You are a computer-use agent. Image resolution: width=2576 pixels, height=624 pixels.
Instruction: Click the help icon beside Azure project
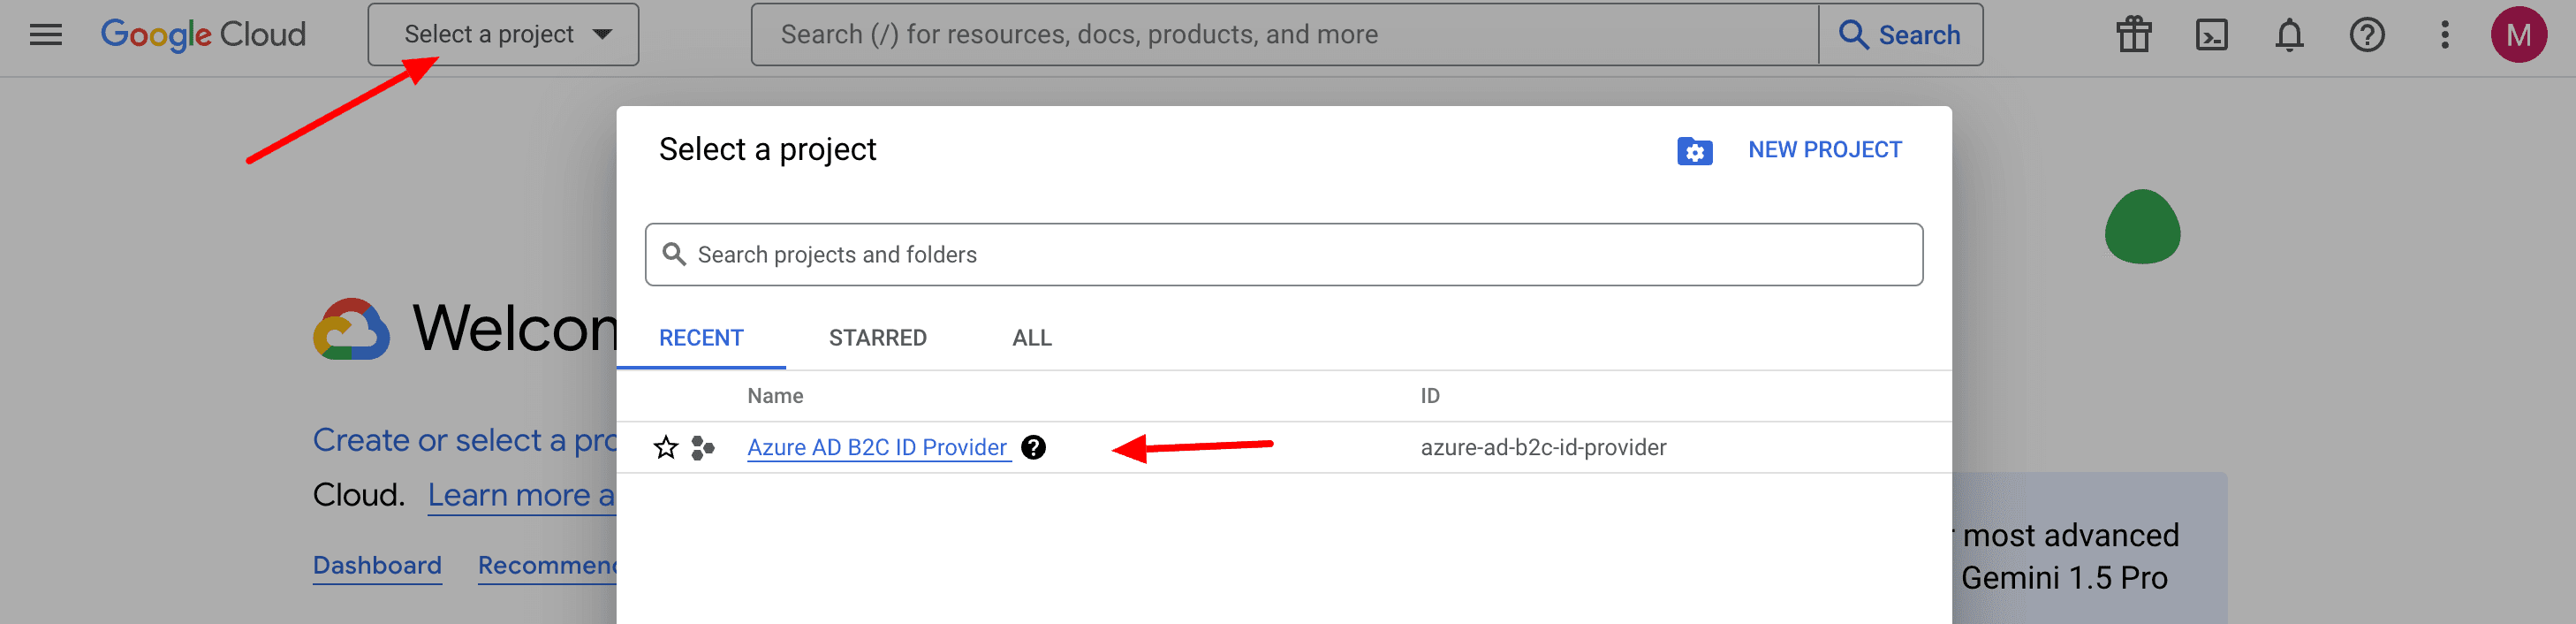tap(1034, 447)
